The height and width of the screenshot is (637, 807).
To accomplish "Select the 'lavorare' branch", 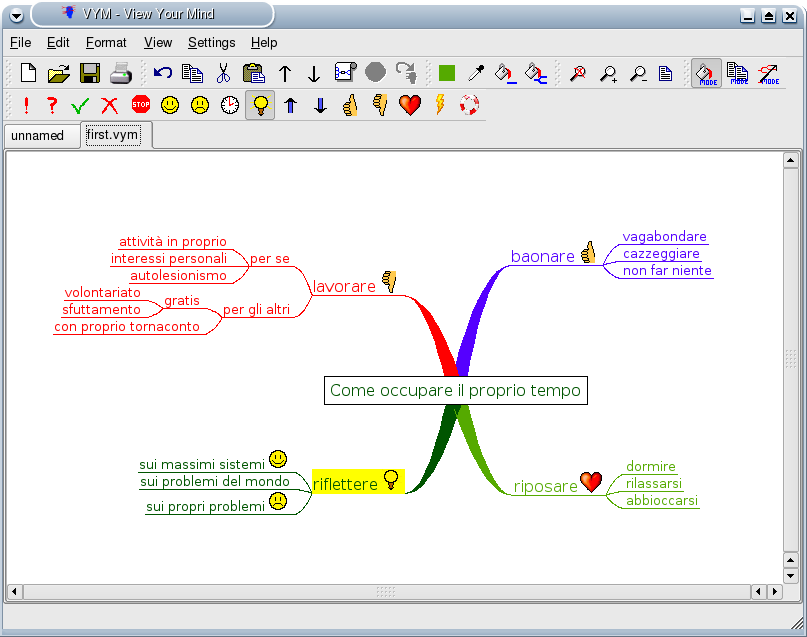I will (344, 286).
